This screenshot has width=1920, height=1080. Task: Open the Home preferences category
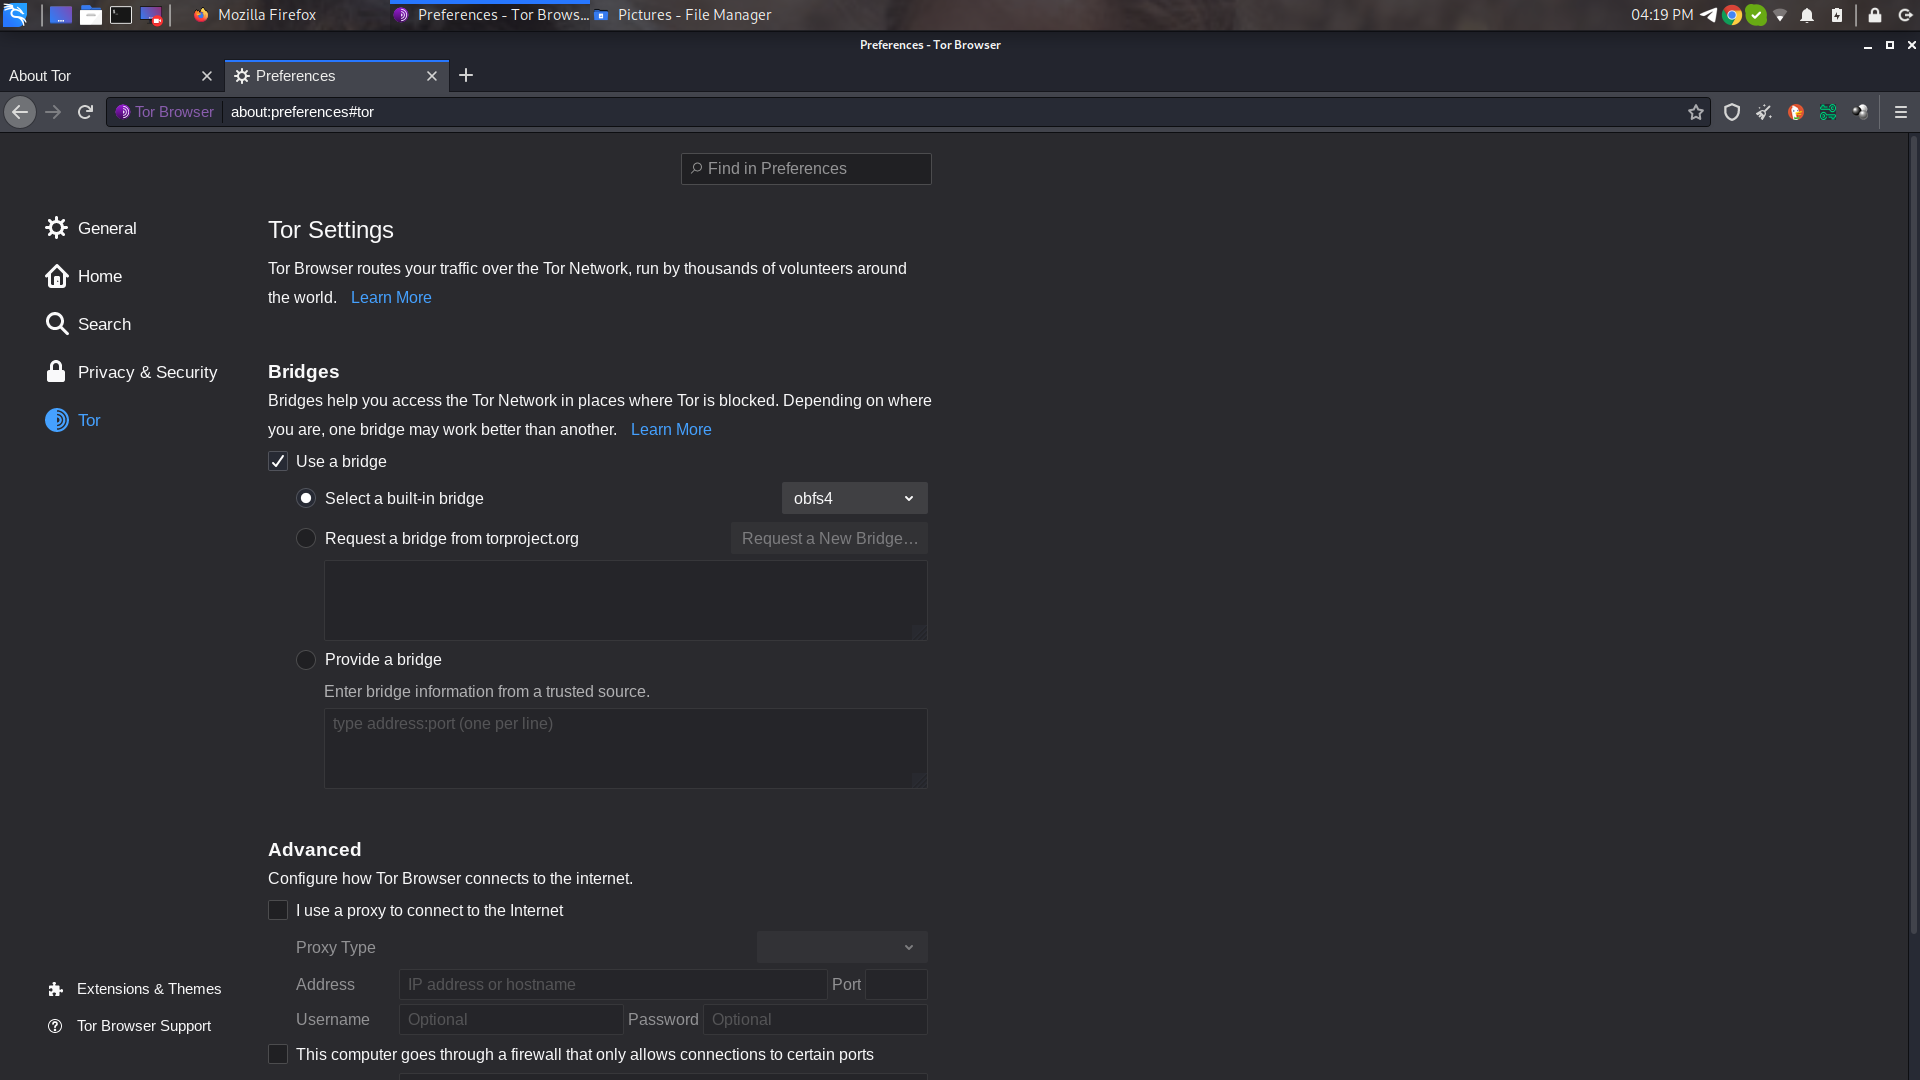pyautogui.click(x=84, y=276)
